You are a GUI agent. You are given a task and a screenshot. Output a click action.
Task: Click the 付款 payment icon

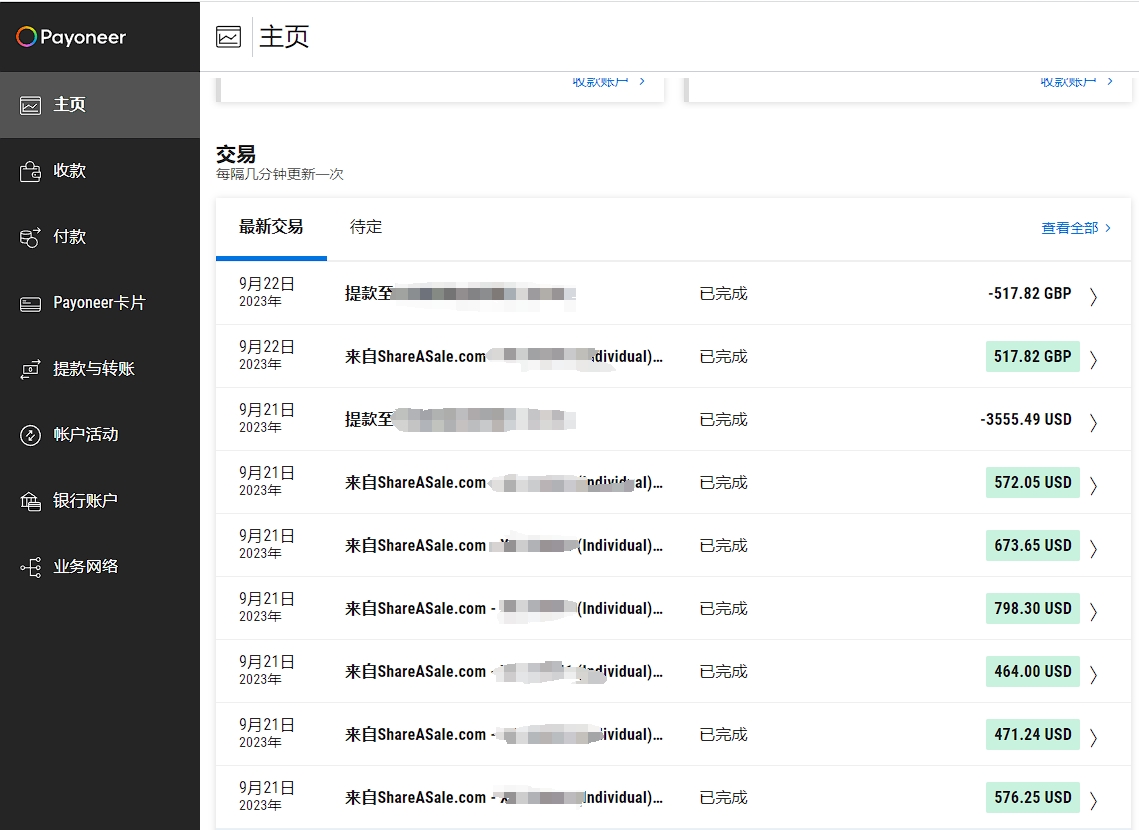(31, 237)
